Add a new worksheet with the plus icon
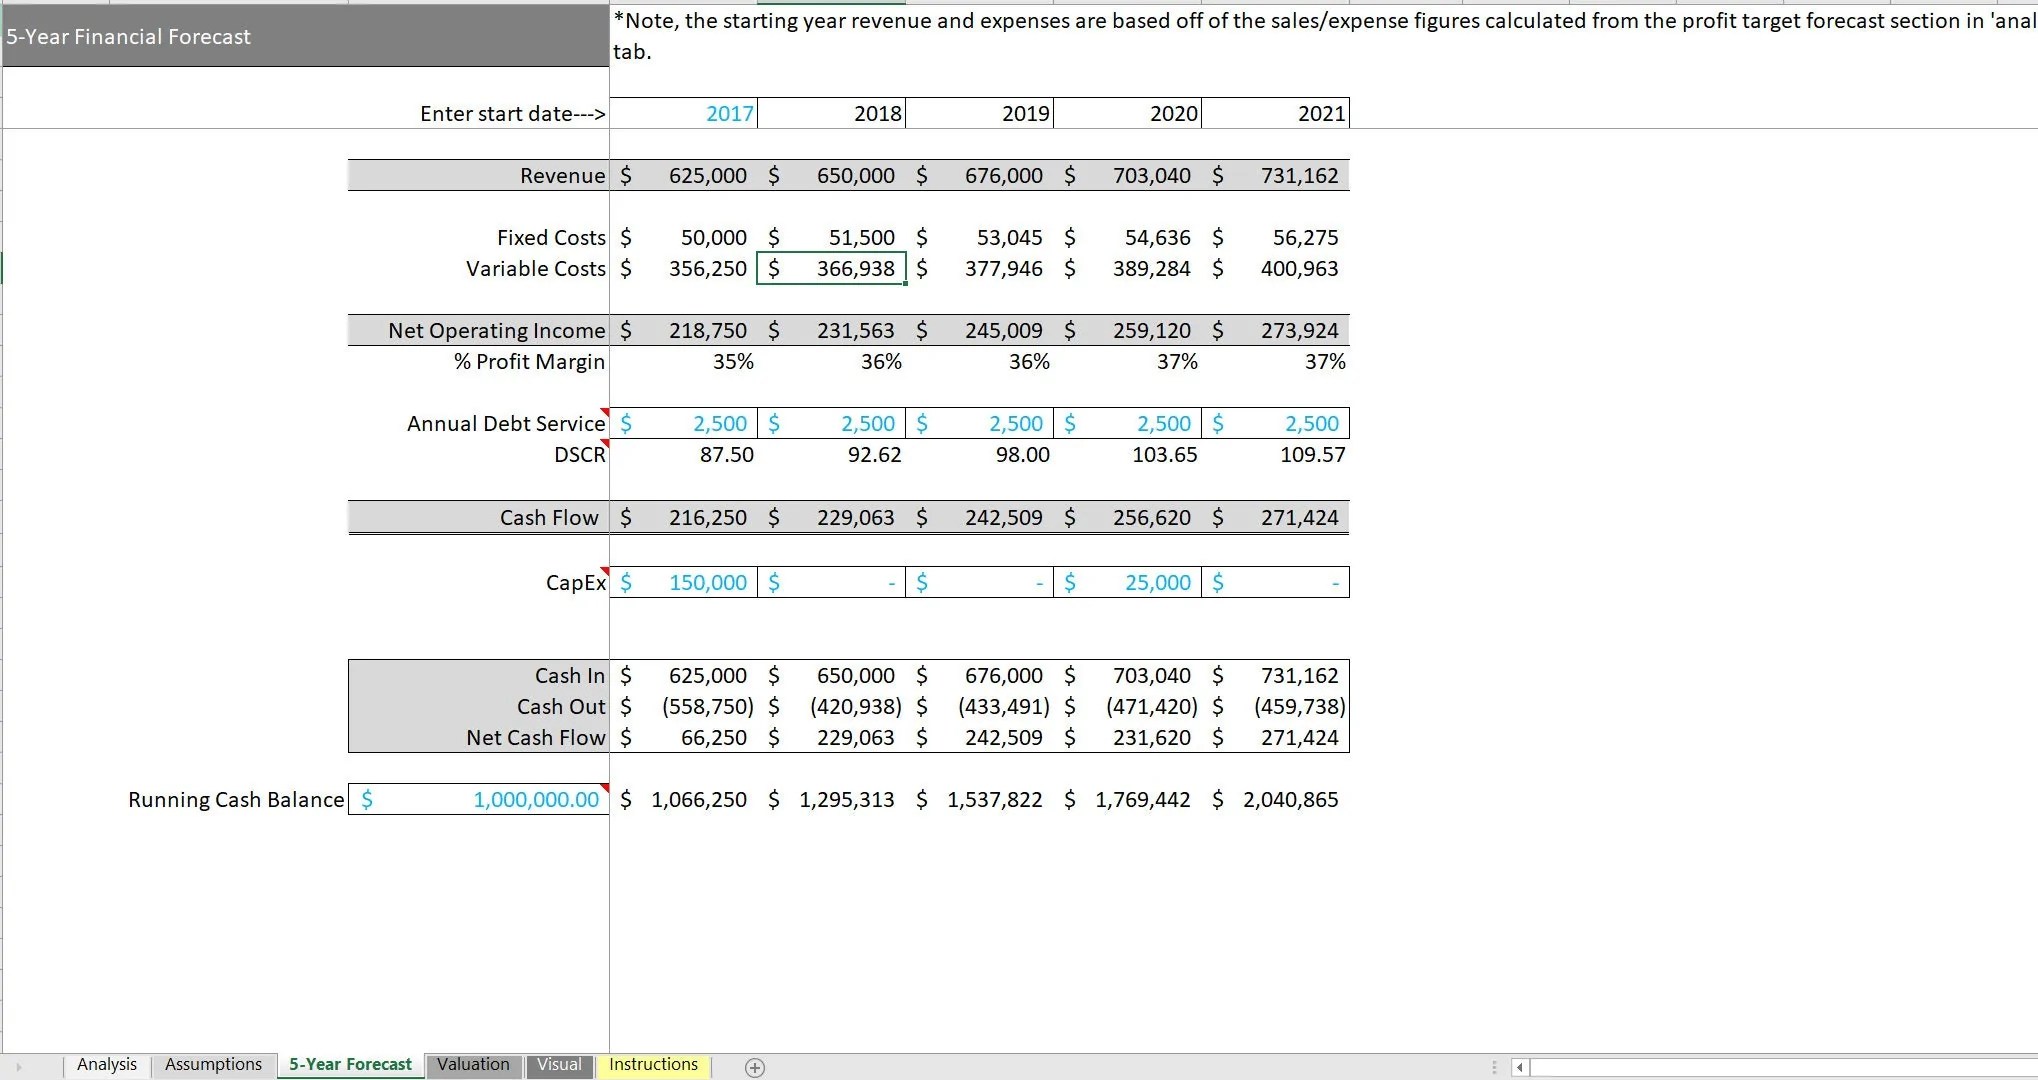 tap(754, 1067)
